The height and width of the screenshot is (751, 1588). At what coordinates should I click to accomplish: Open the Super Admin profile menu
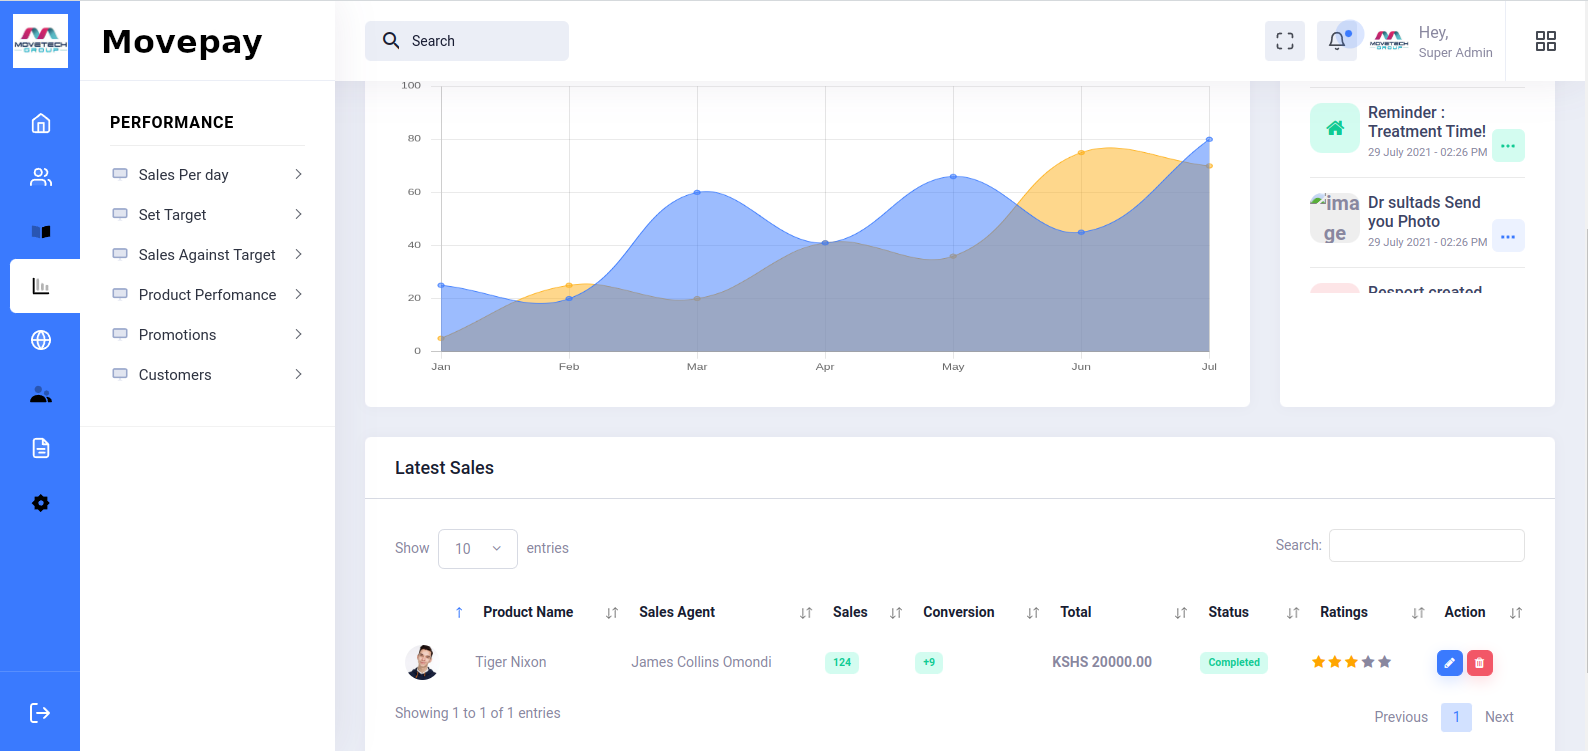click(x=1455, y=42)
